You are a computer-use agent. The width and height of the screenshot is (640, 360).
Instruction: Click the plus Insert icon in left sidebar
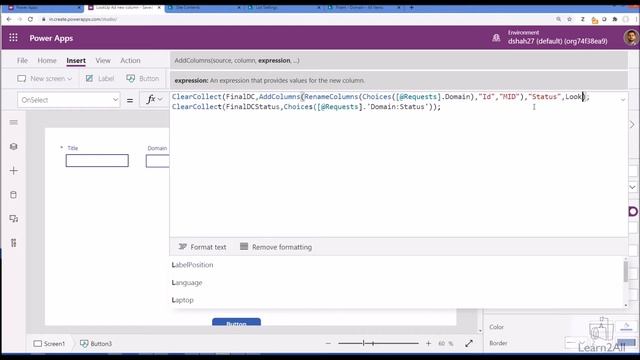(13, 171)
